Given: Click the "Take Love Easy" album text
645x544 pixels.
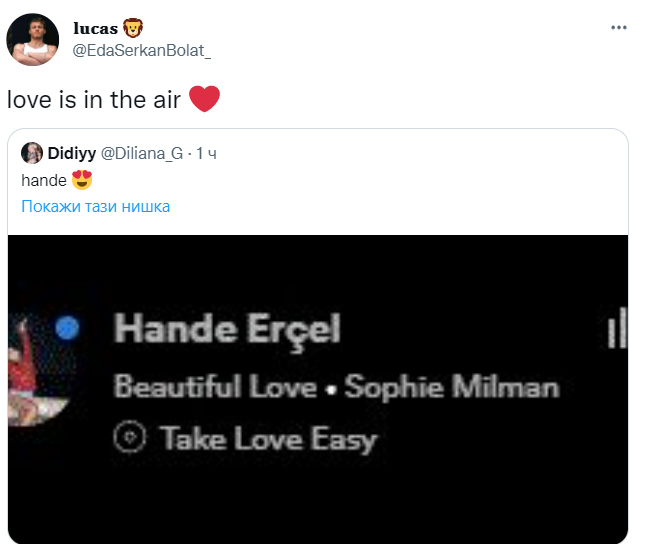Looking at the screenshot, I should tap(268, 438).
